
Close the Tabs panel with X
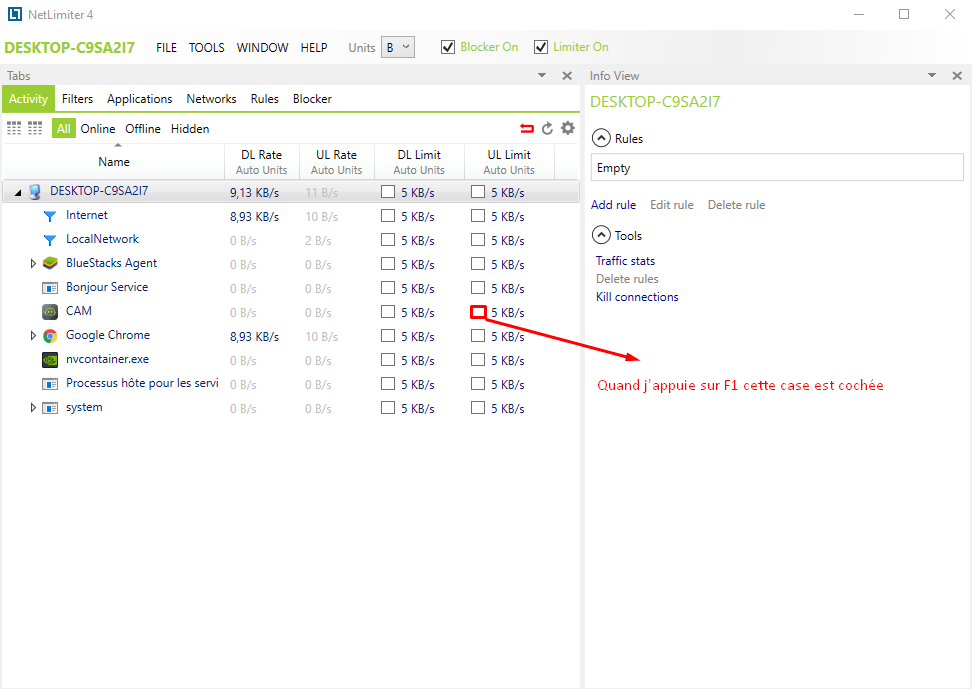click(567, 76)
